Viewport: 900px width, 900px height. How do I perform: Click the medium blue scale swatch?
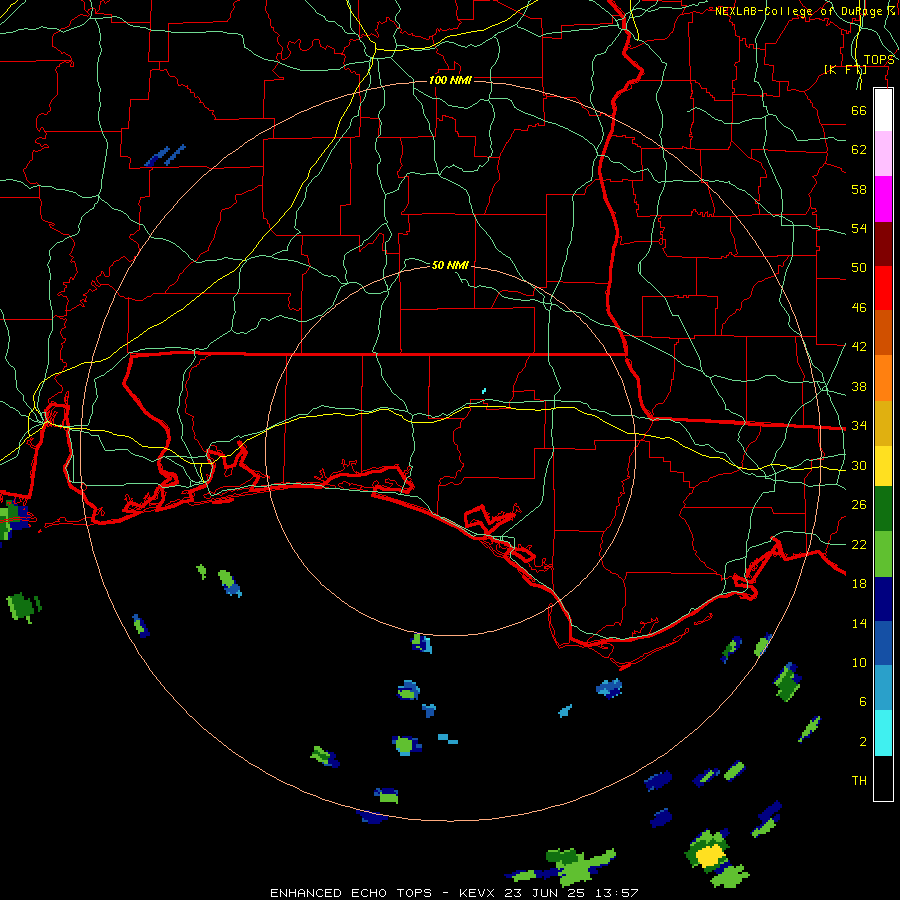tap(883, 643)
